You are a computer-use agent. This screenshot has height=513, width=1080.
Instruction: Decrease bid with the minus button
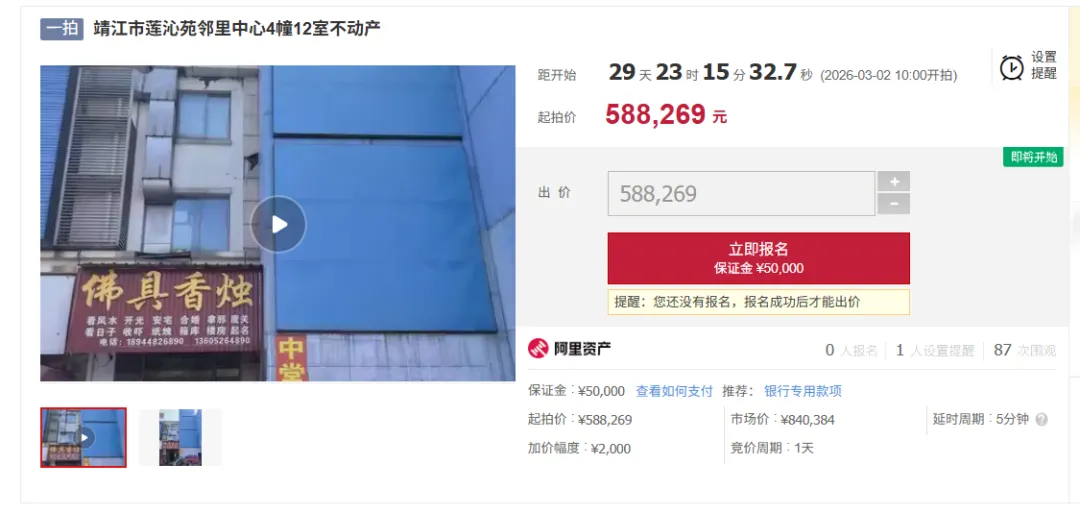click(893, 204)
